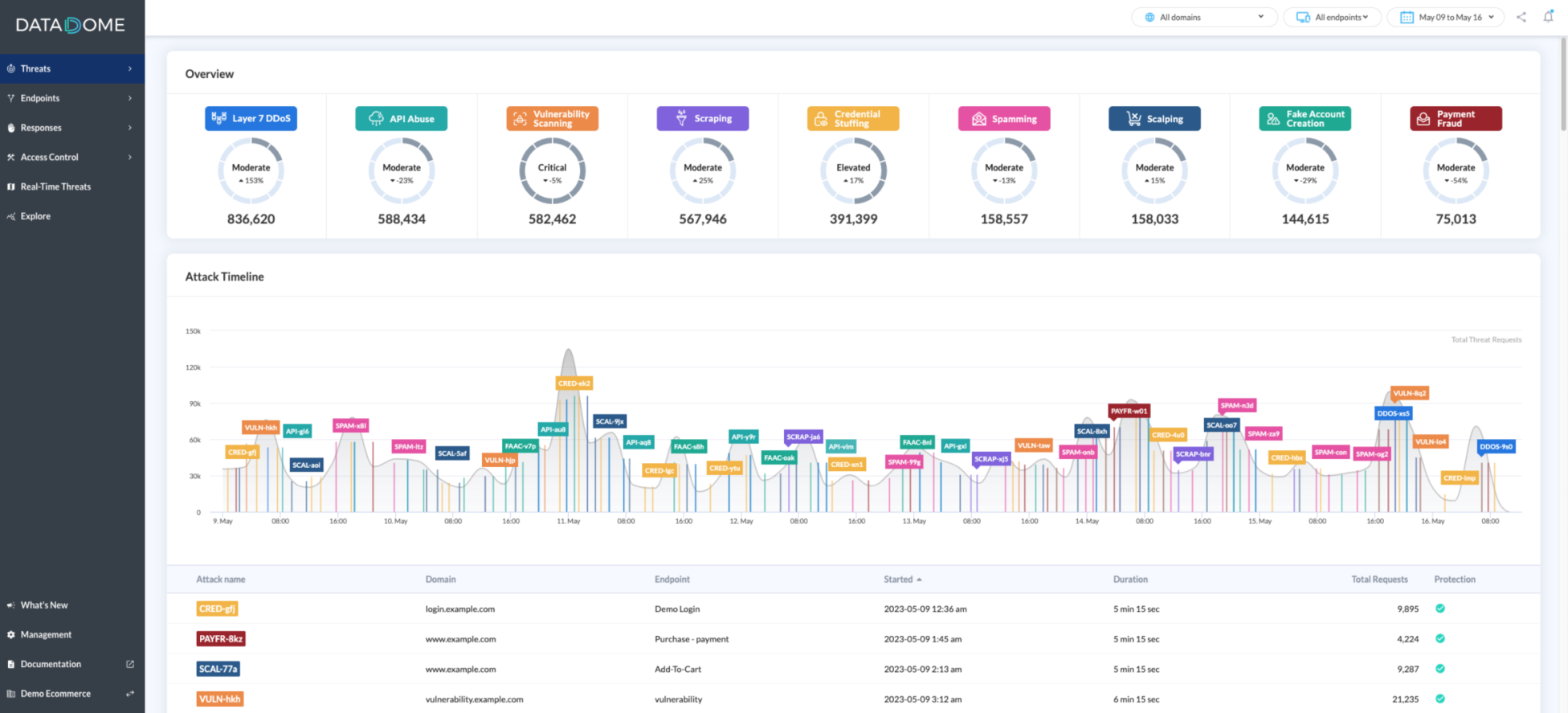Expand the Access Control submenu chevron

130,157
